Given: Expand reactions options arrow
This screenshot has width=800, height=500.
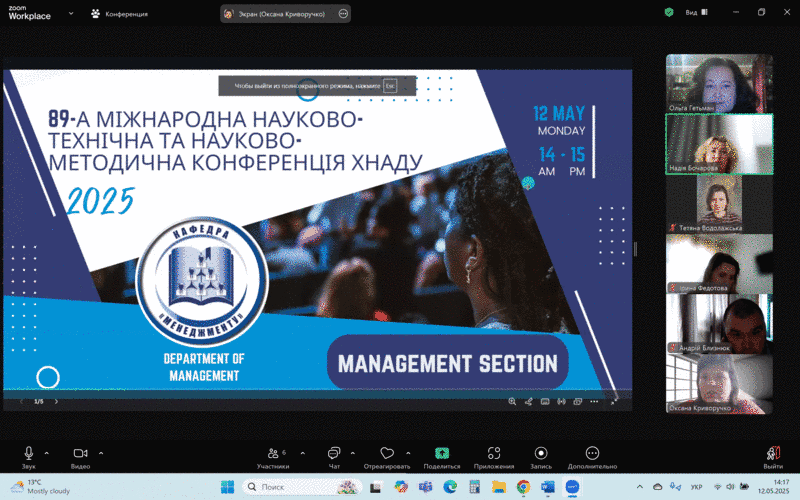Looking at the screenshot, I should (x=408, y=453).
